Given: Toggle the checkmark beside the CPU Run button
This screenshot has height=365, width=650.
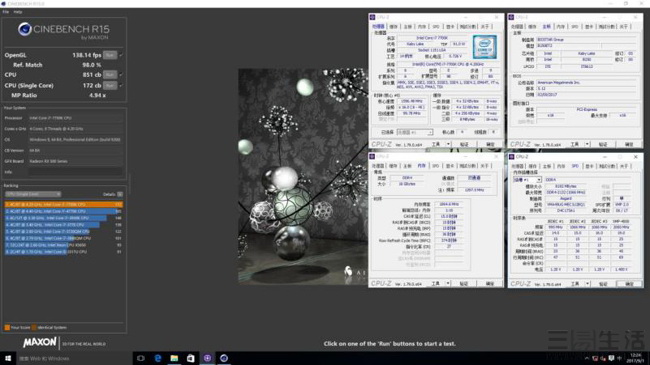Looking at the screenshot, I should point(121,75).
